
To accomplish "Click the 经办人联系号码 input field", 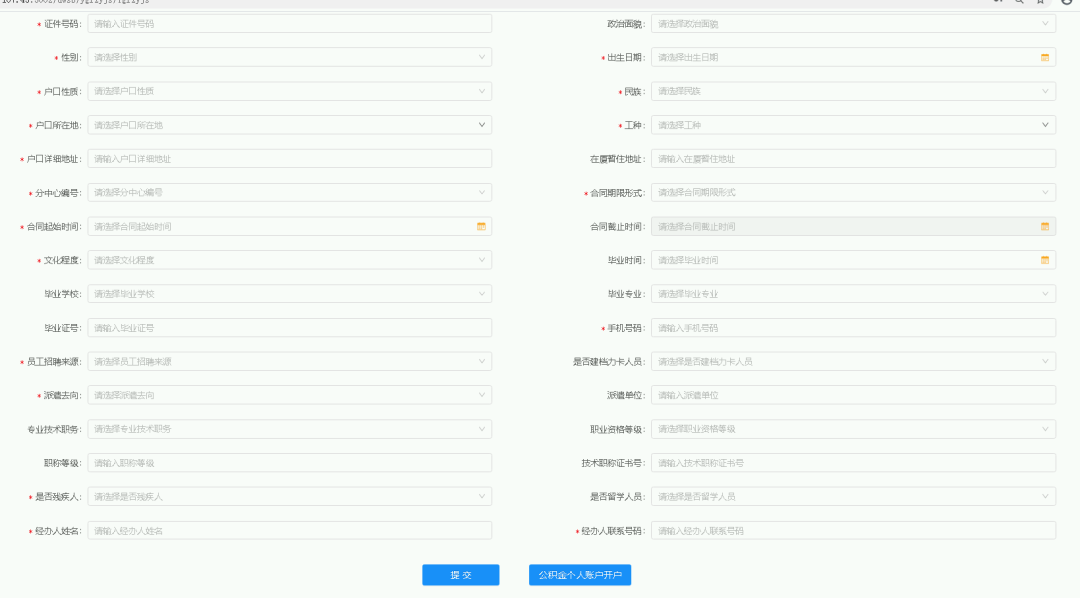I will [853, 530].
